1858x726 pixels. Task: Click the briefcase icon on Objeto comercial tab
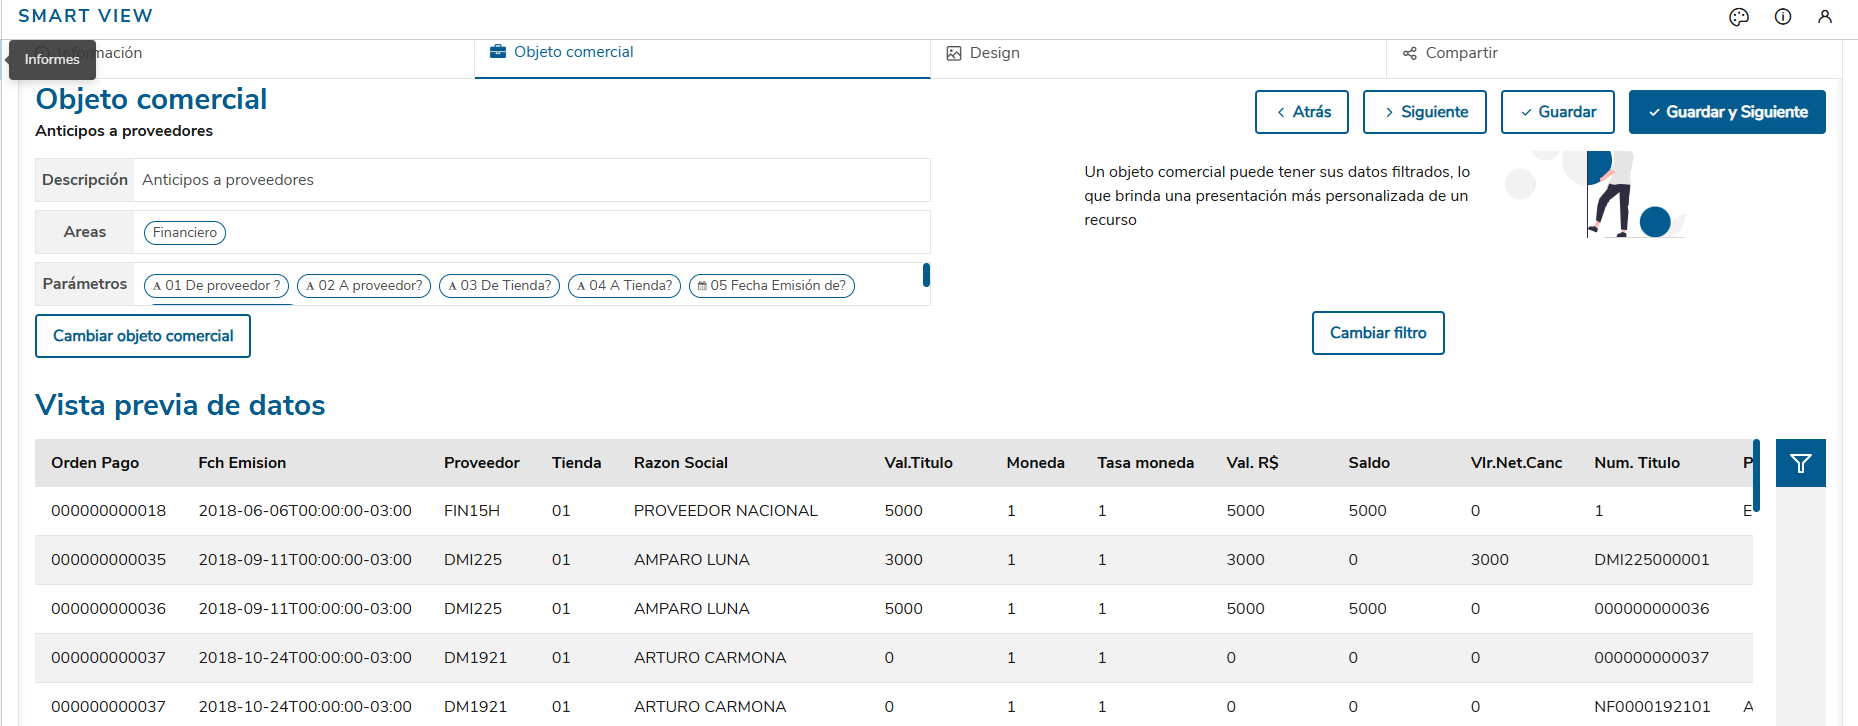pyautogui.click(x=497, y=52)
